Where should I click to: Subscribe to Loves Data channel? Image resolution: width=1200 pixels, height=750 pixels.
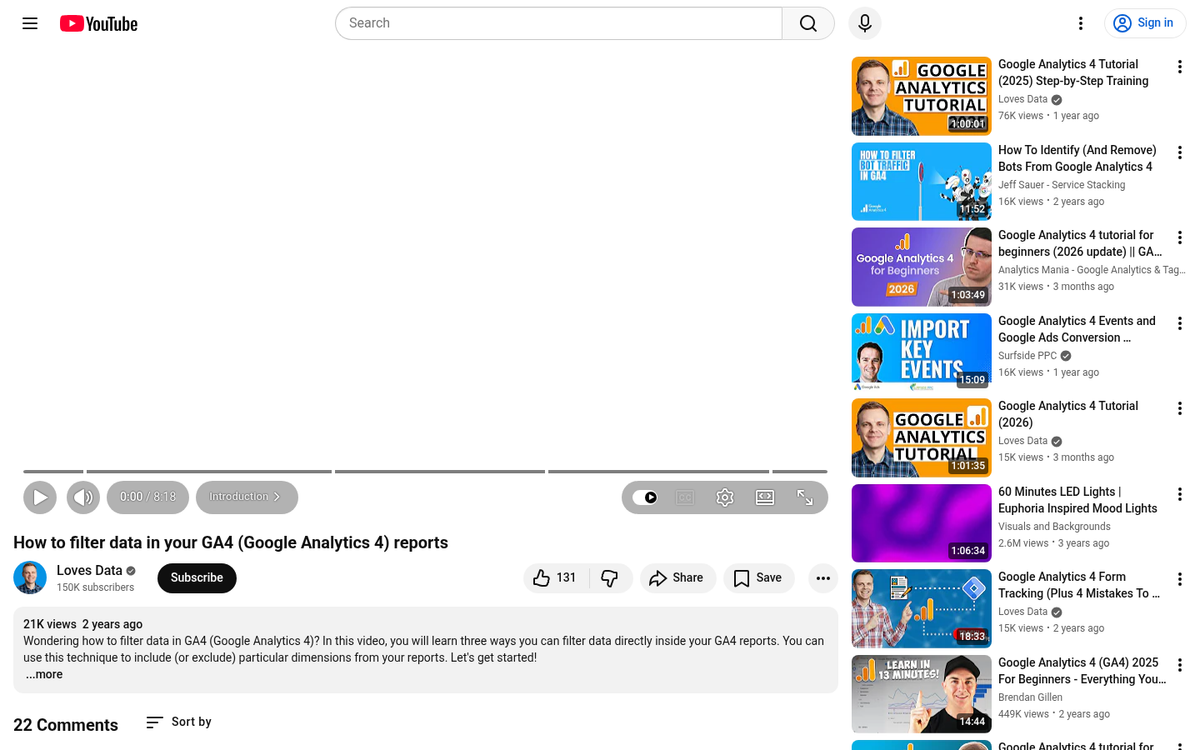click(x=197, y=578)
